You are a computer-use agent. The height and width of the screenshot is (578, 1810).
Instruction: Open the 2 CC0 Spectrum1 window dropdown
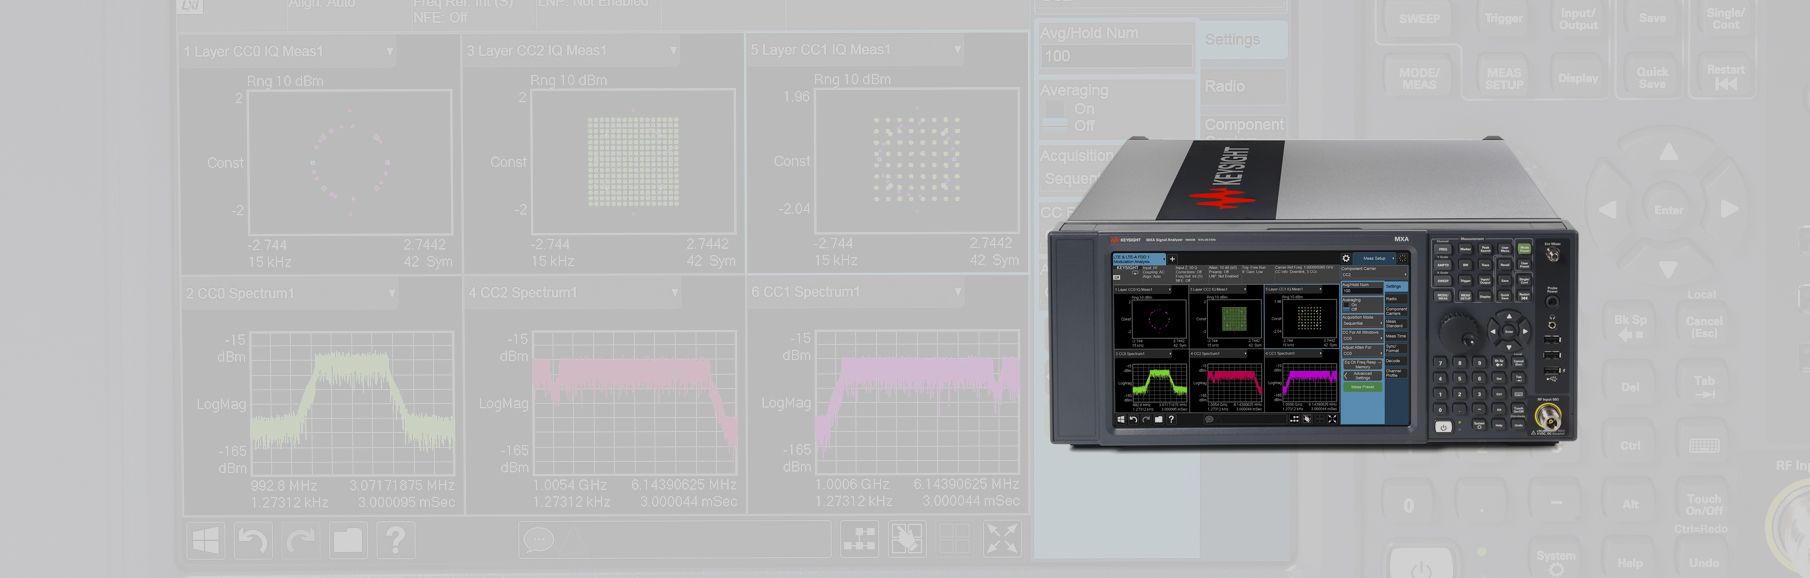point(391,293)
